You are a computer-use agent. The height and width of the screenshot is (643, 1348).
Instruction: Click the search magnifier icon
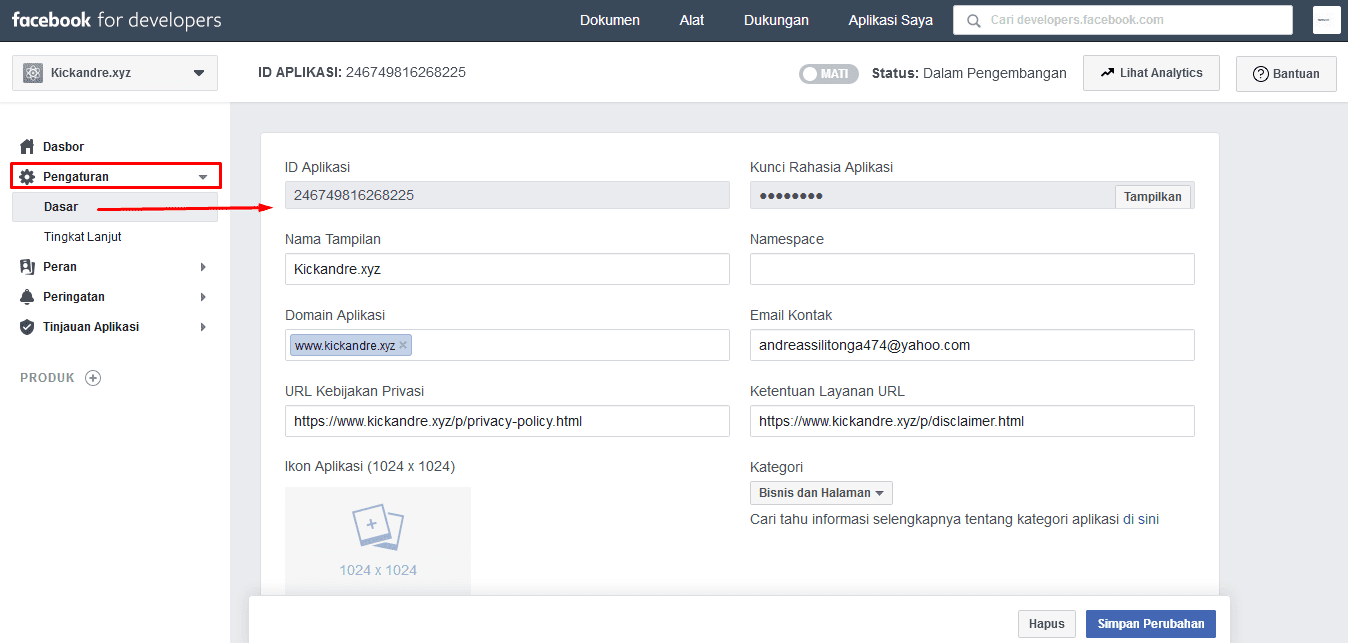tap(973, 20)
